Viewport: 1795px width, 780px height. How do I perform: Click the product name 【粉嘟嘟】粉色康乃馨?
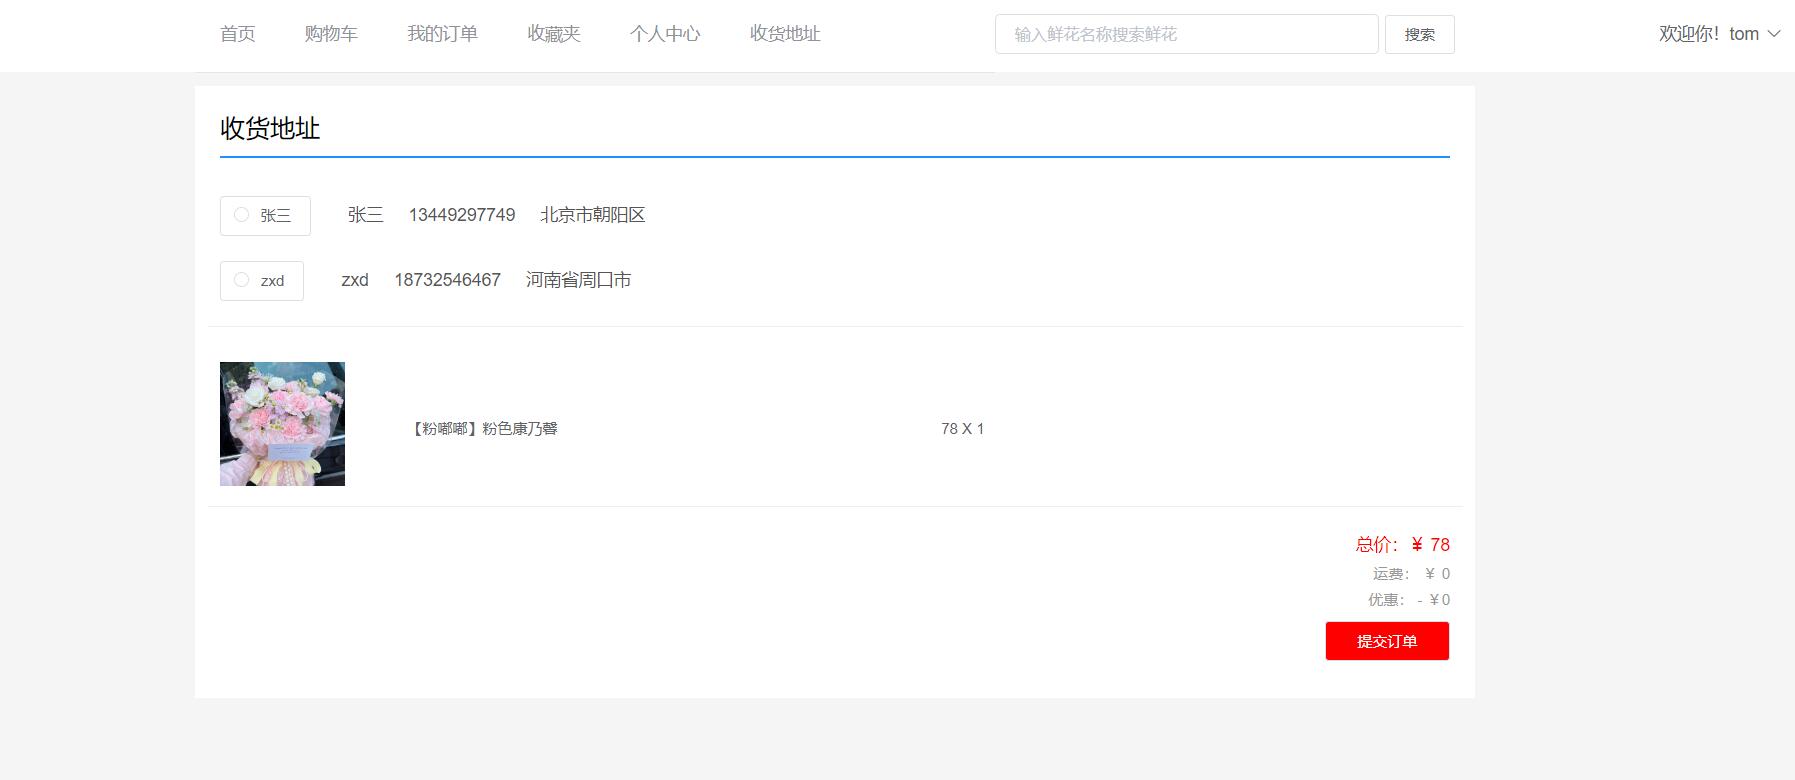click(x=483, y=429)
